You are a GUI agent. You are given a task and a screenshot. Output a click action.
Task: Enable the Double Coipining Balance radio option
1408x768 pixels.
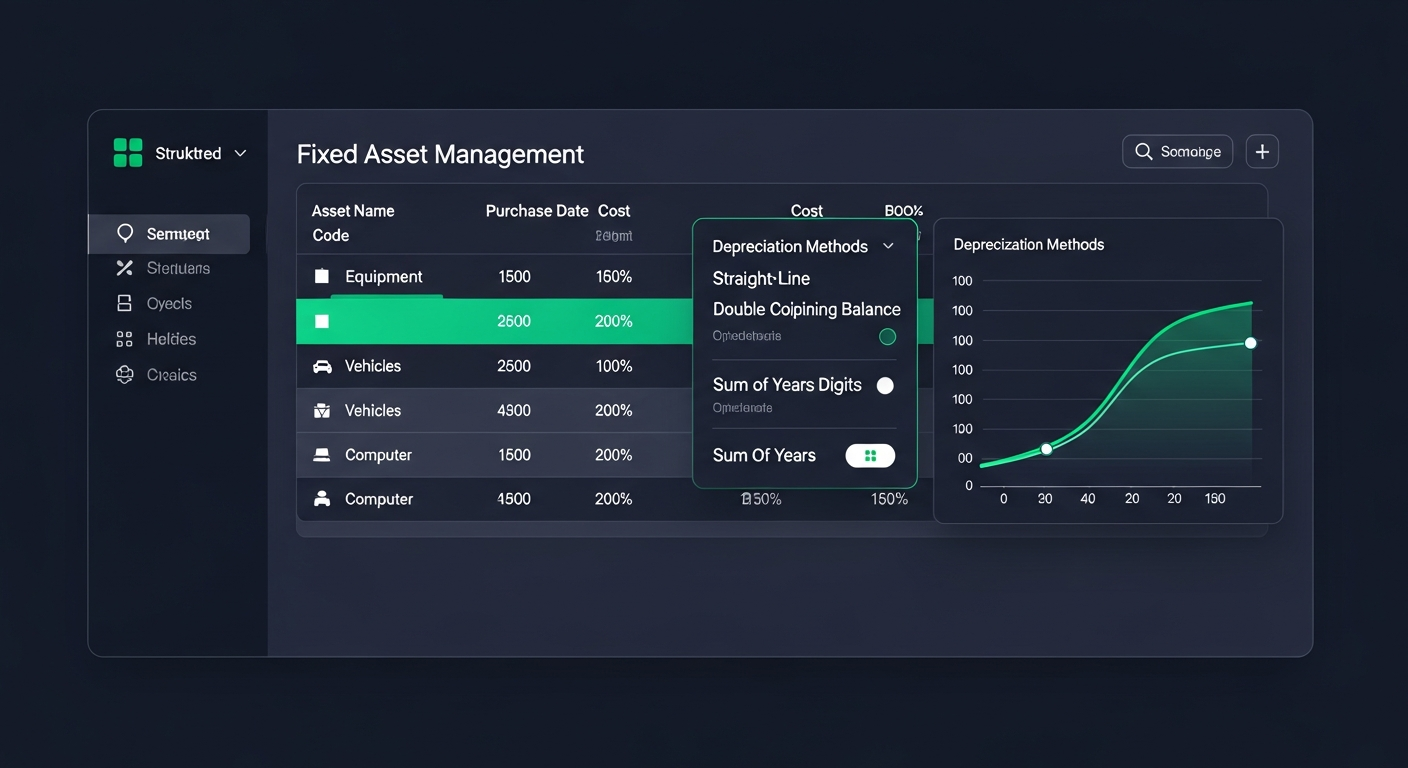tap(886, 337)
